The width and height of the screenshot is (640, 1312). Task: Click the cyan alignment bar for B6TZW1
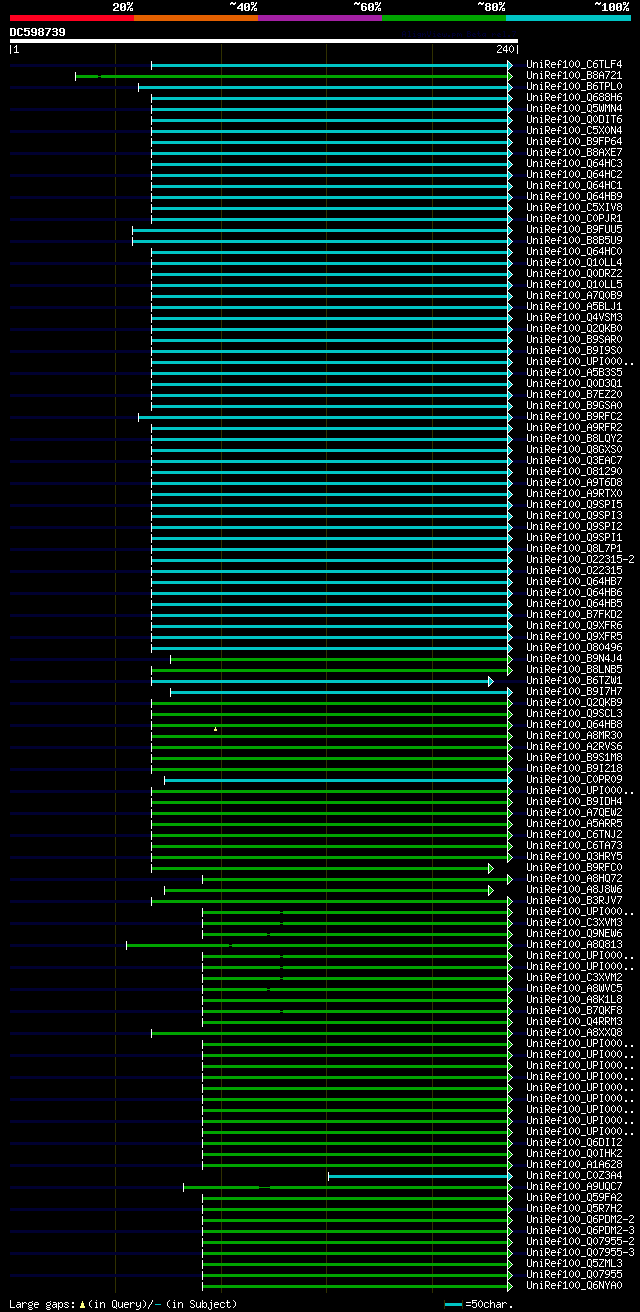pyautogui.click(x=322, y=681)
